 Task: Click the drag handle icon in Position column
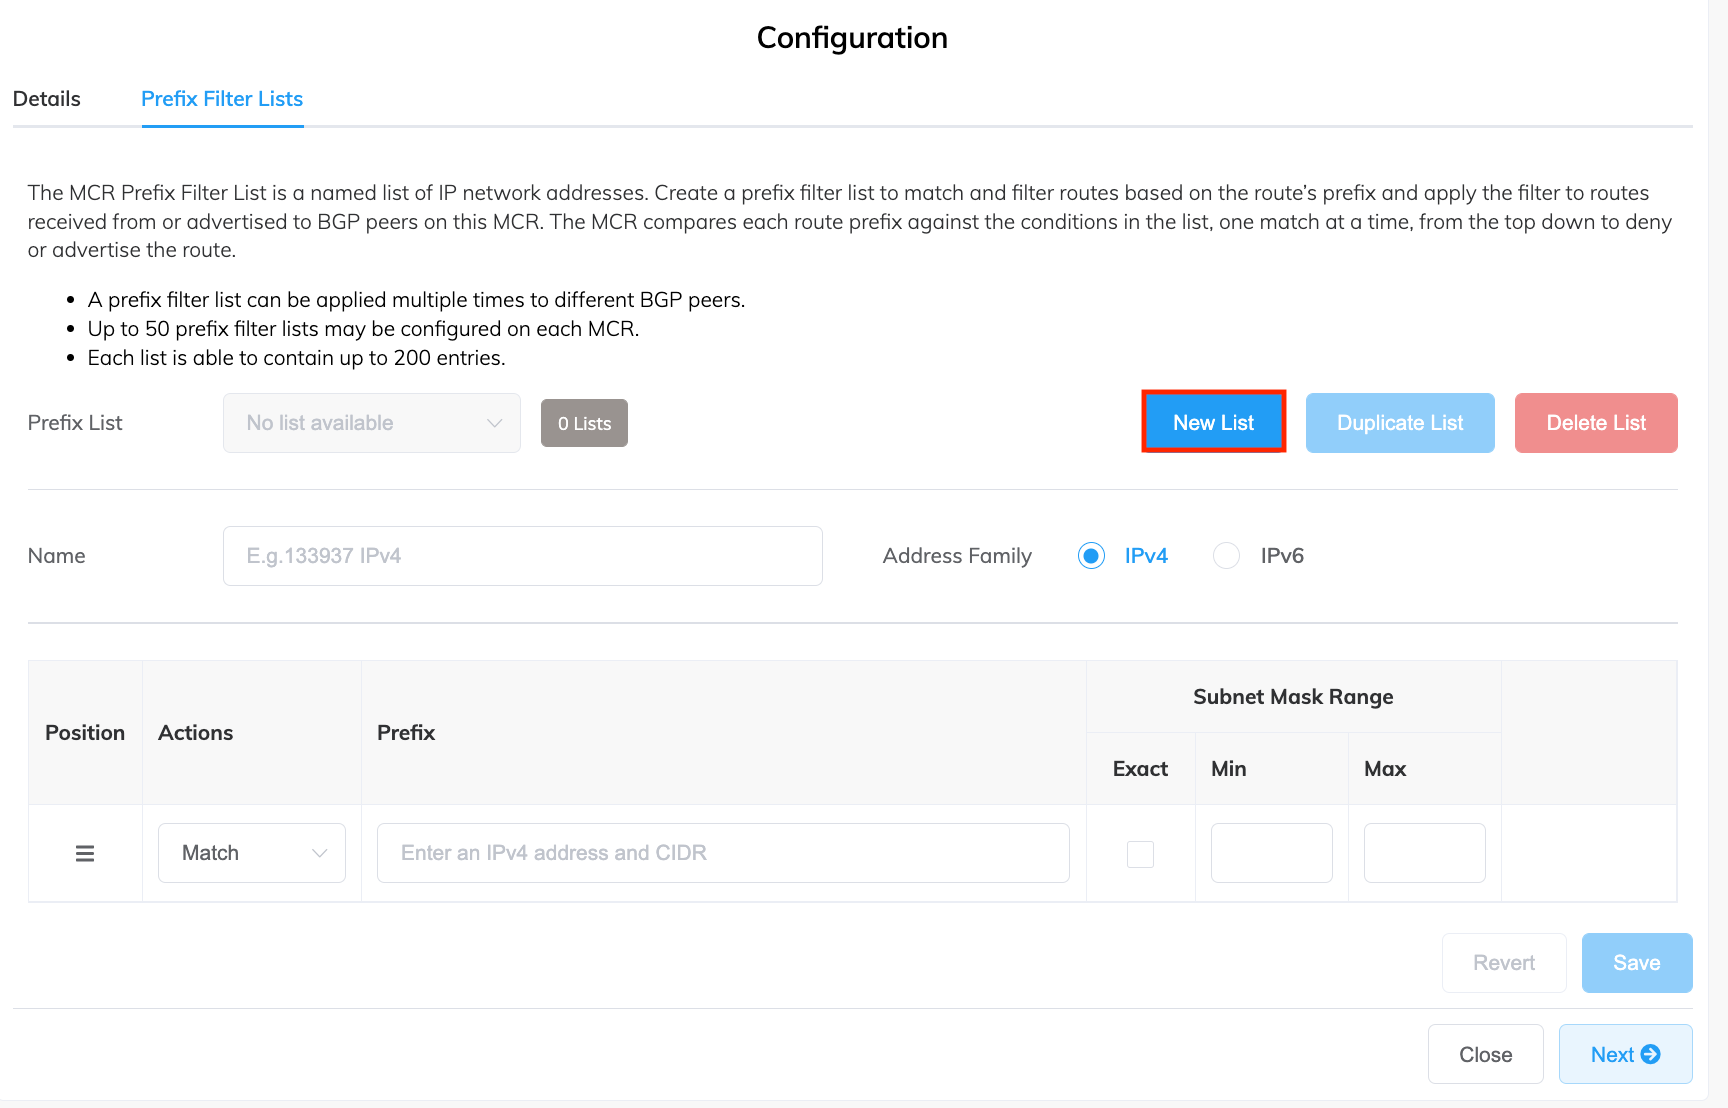[x=85, y=853]
